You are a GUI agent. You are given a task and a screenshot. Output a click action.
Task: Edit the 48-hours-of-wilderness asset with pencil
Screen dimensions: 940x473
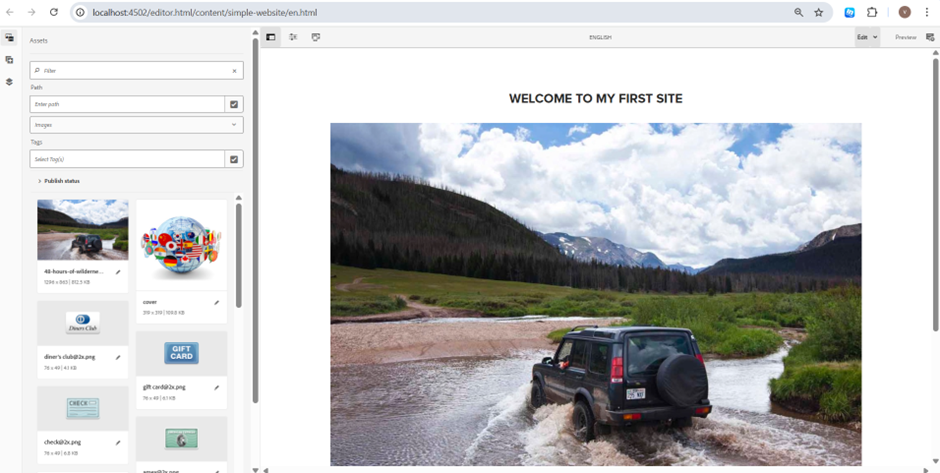point(118,272)
